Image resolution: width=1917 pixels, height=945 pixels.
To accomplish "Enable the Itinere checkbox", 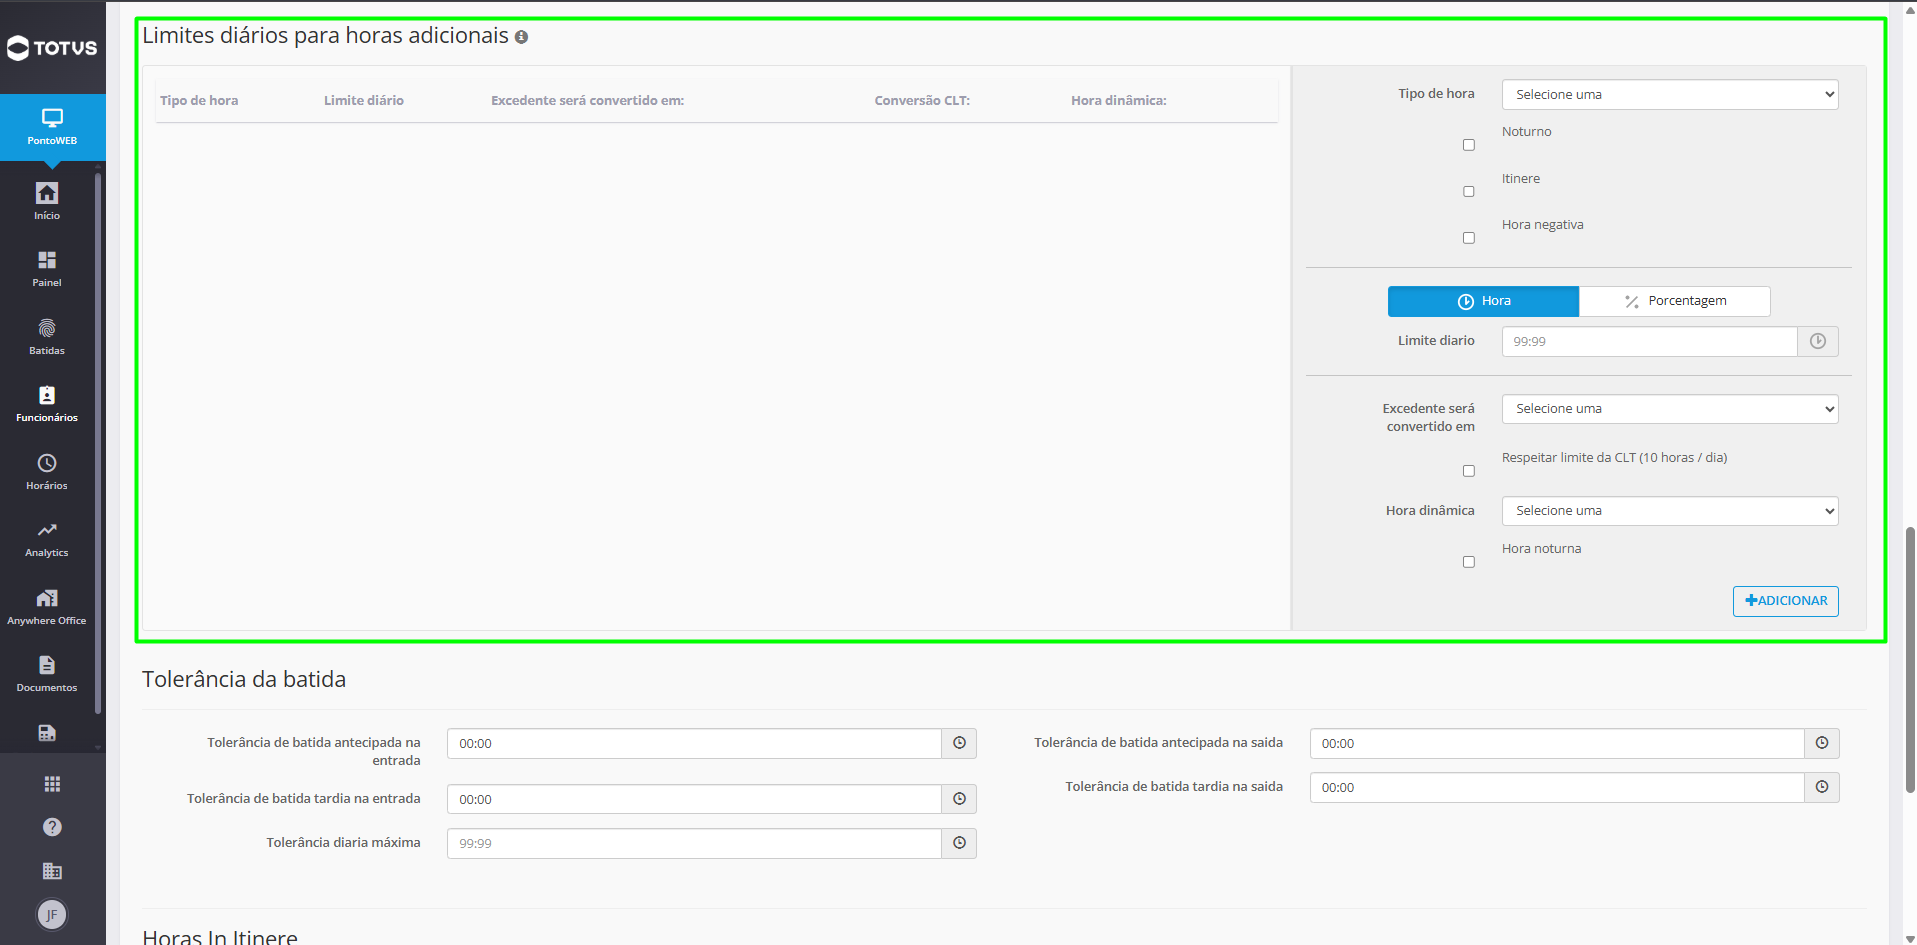I will (x=1468, y=191).
